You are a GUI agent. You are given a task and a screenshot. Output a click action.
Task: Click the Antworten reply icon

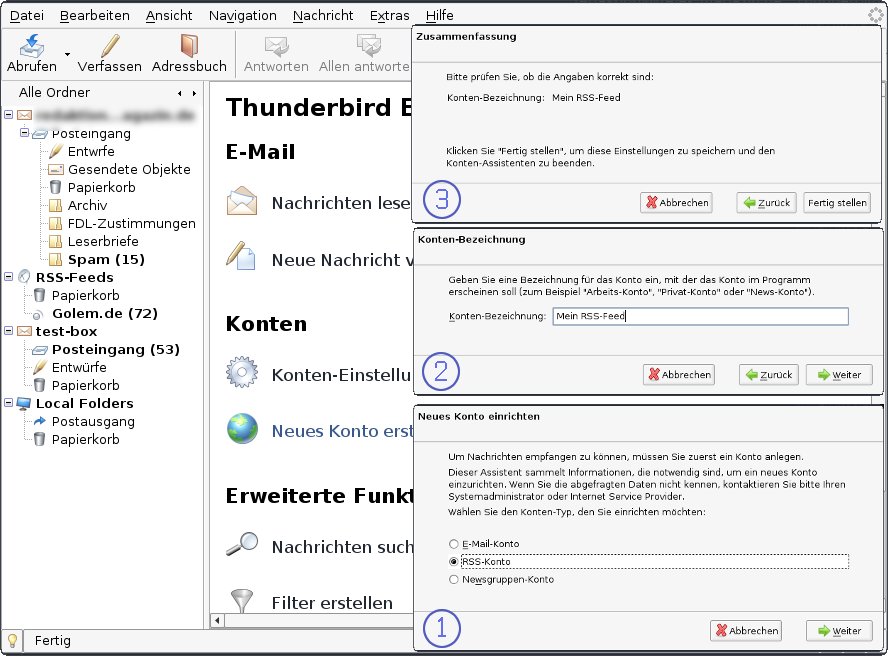(276, 46)
